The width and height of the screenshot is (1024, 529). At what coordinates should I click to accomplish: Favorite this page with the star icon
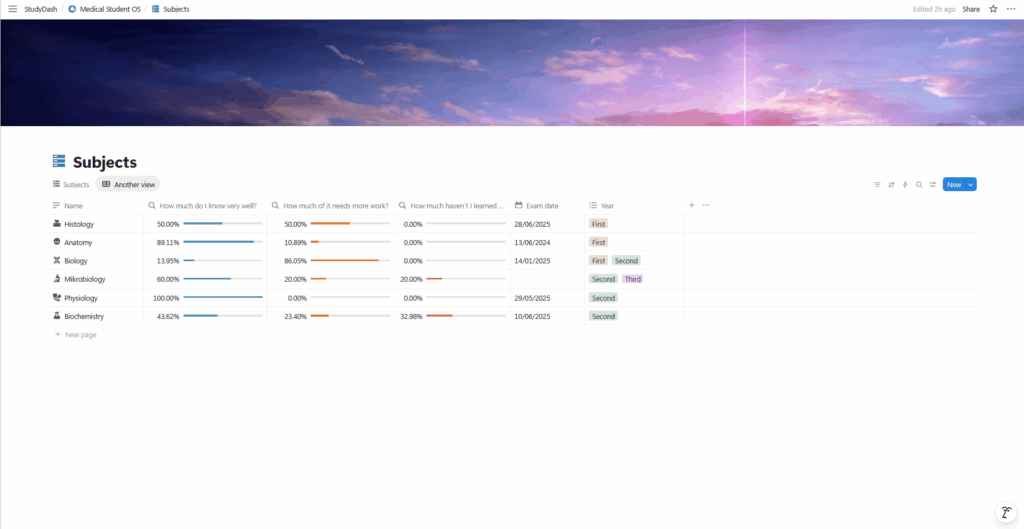(993, 9)
